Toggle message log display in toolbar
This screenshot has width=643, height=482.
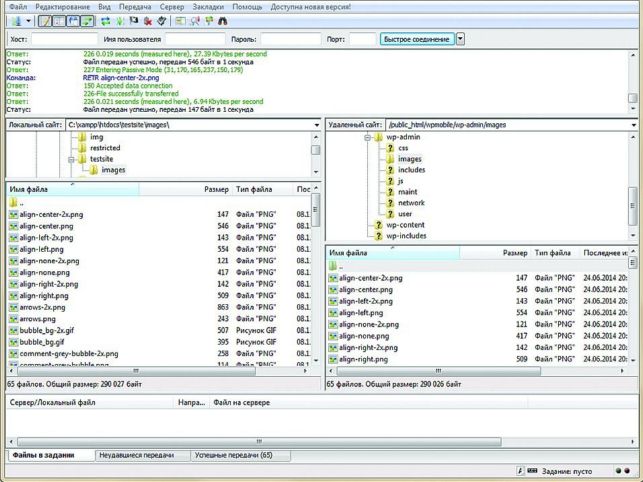(45, 21)
